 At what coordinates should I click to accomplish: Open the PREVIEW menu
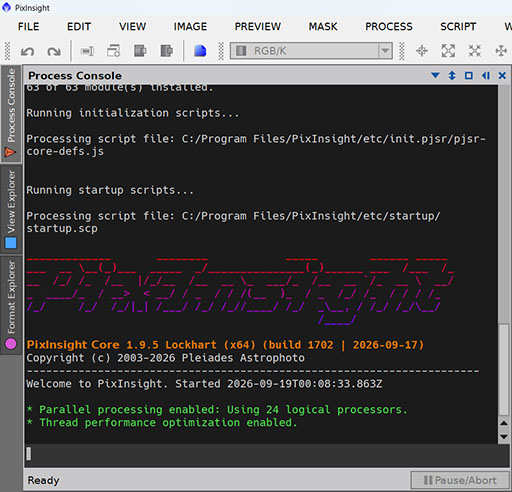[x=258, y=26]
